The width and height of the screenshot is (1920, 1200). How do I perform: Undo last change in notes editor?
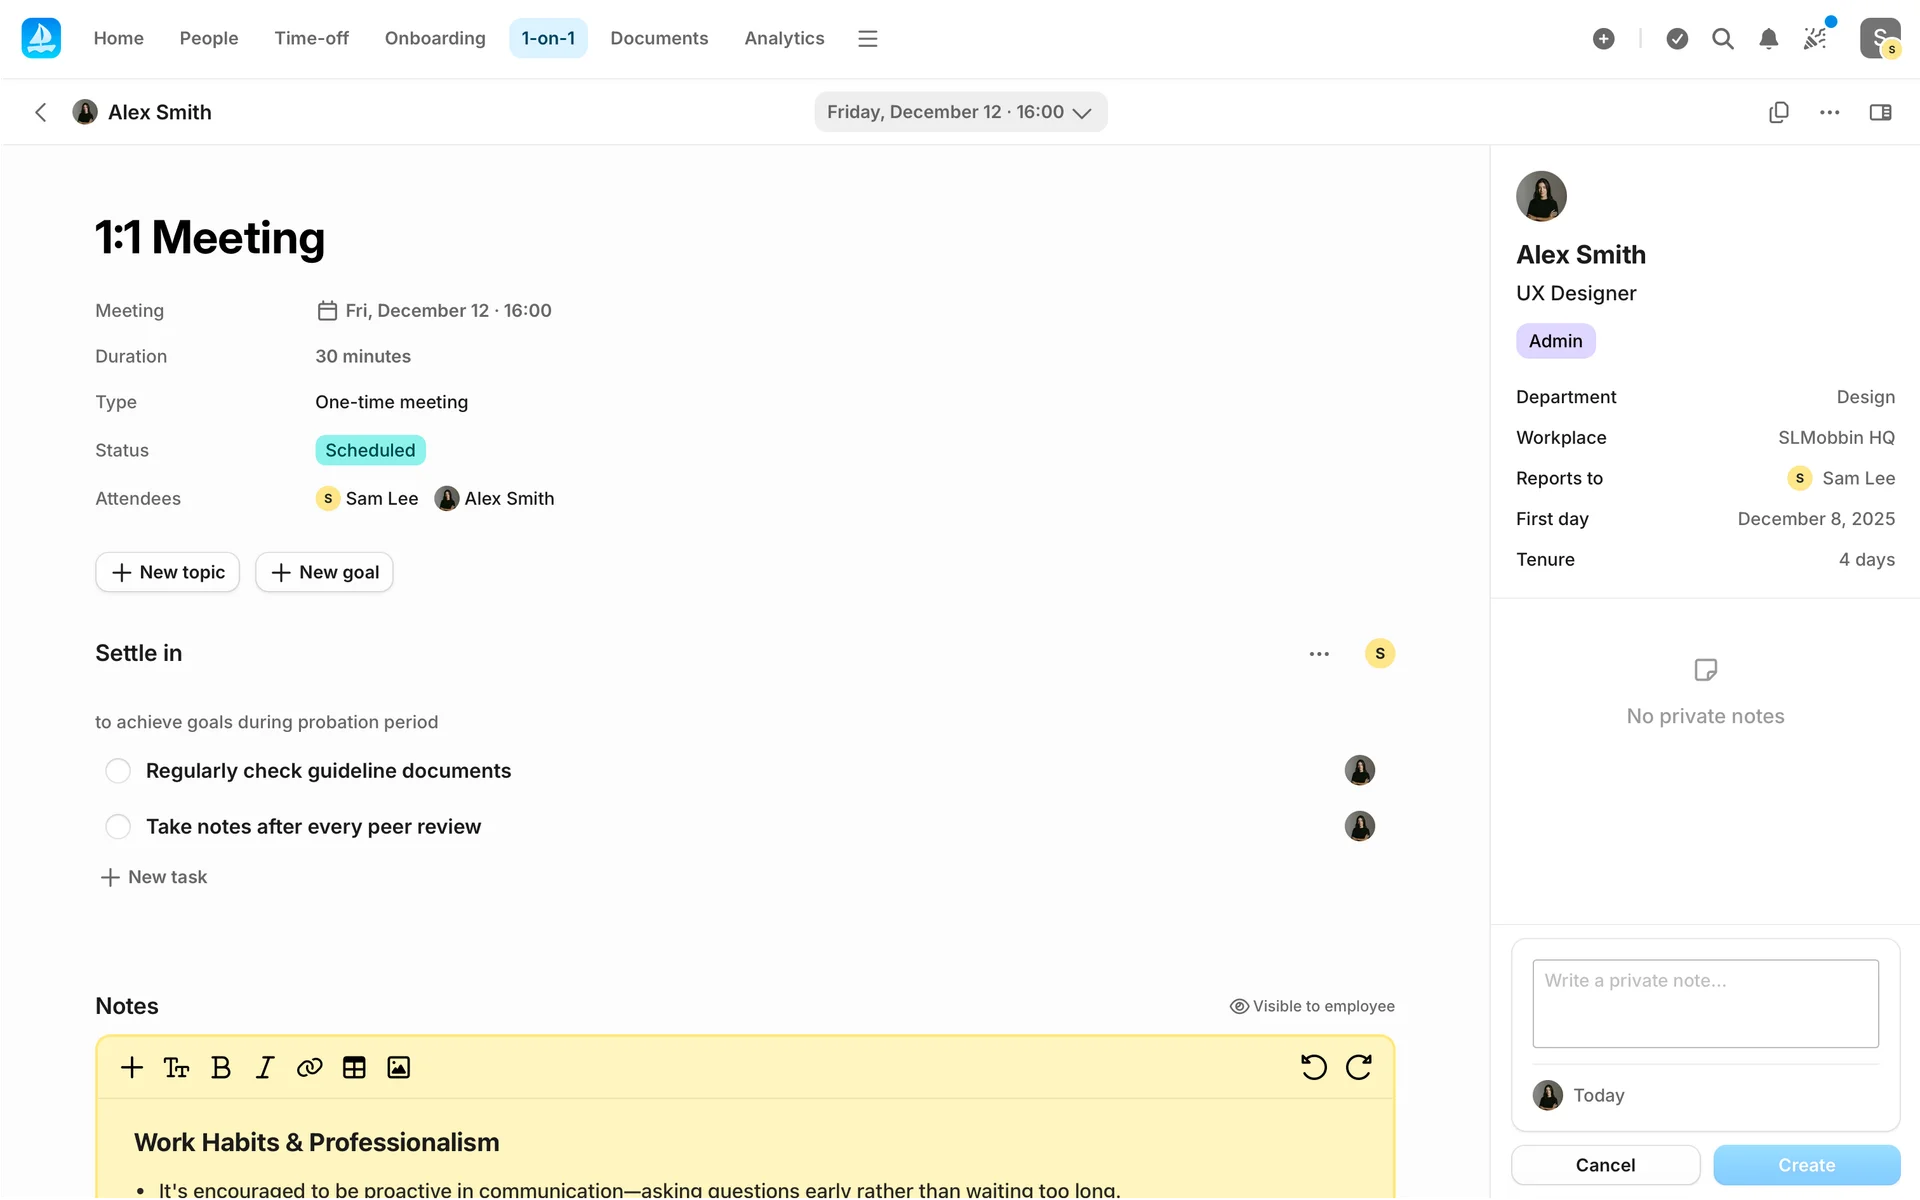pos(1313,1067)
